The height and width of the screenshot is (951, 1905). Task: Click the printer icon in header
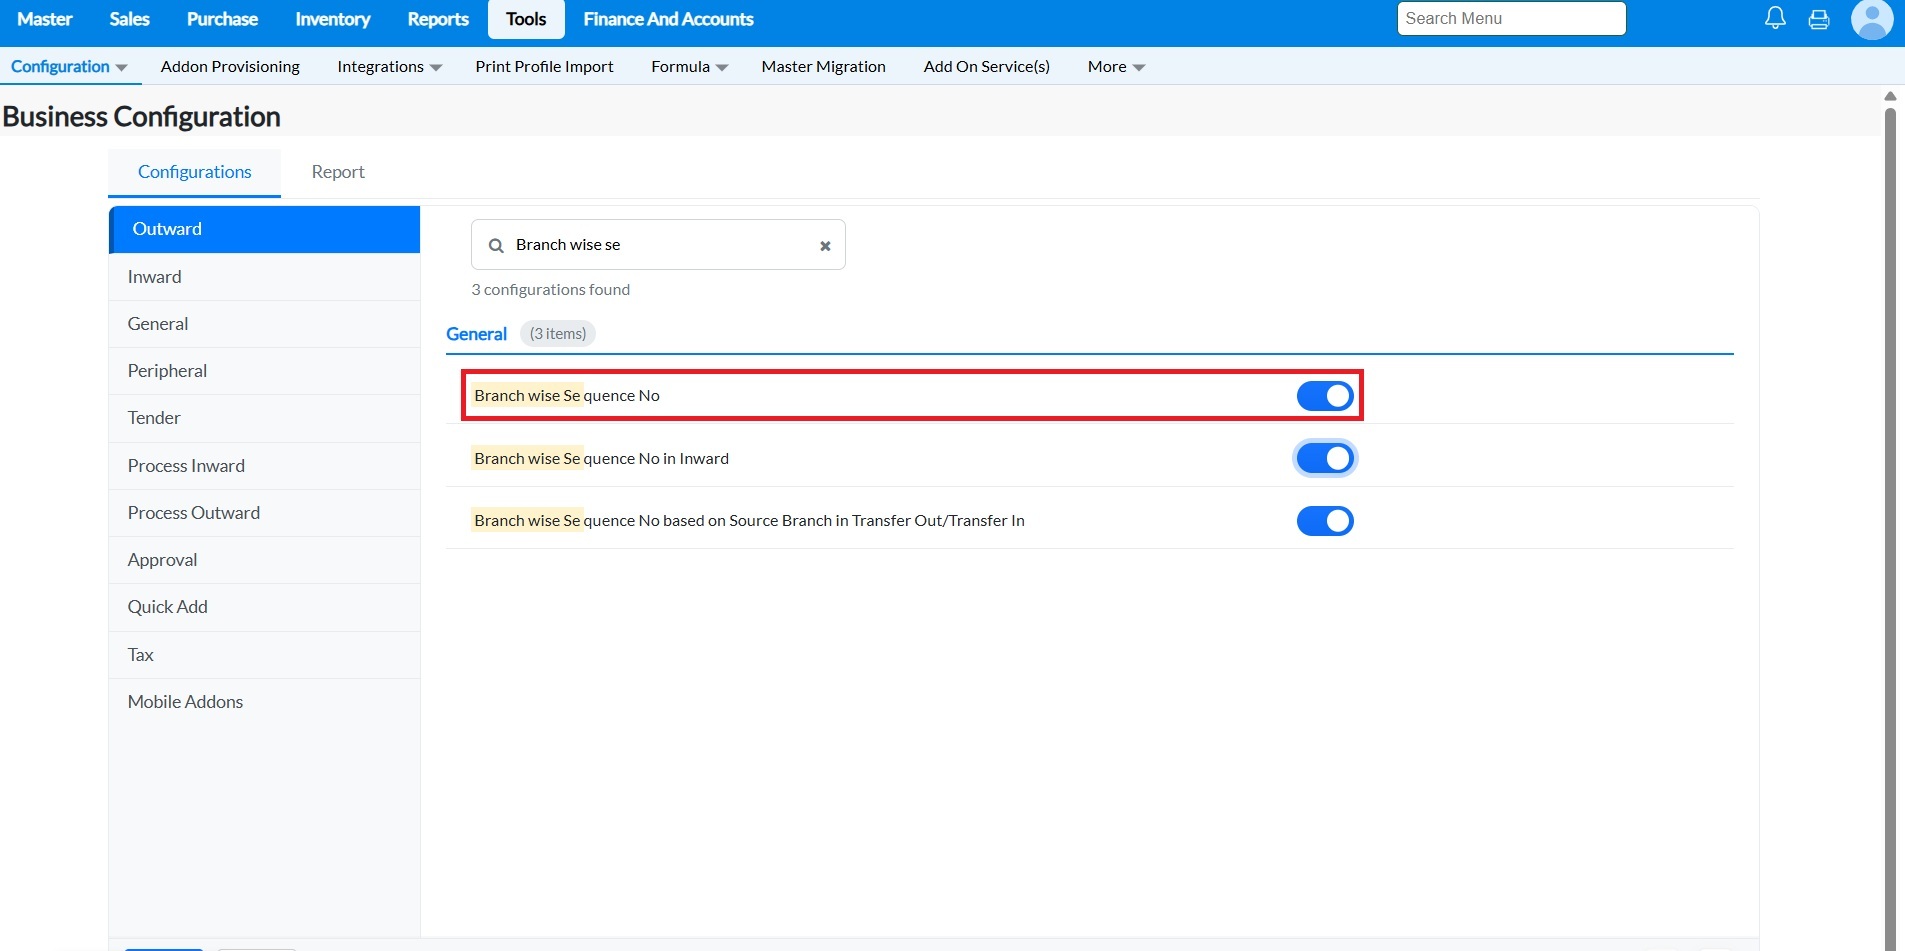click(x=1819, y=19)
